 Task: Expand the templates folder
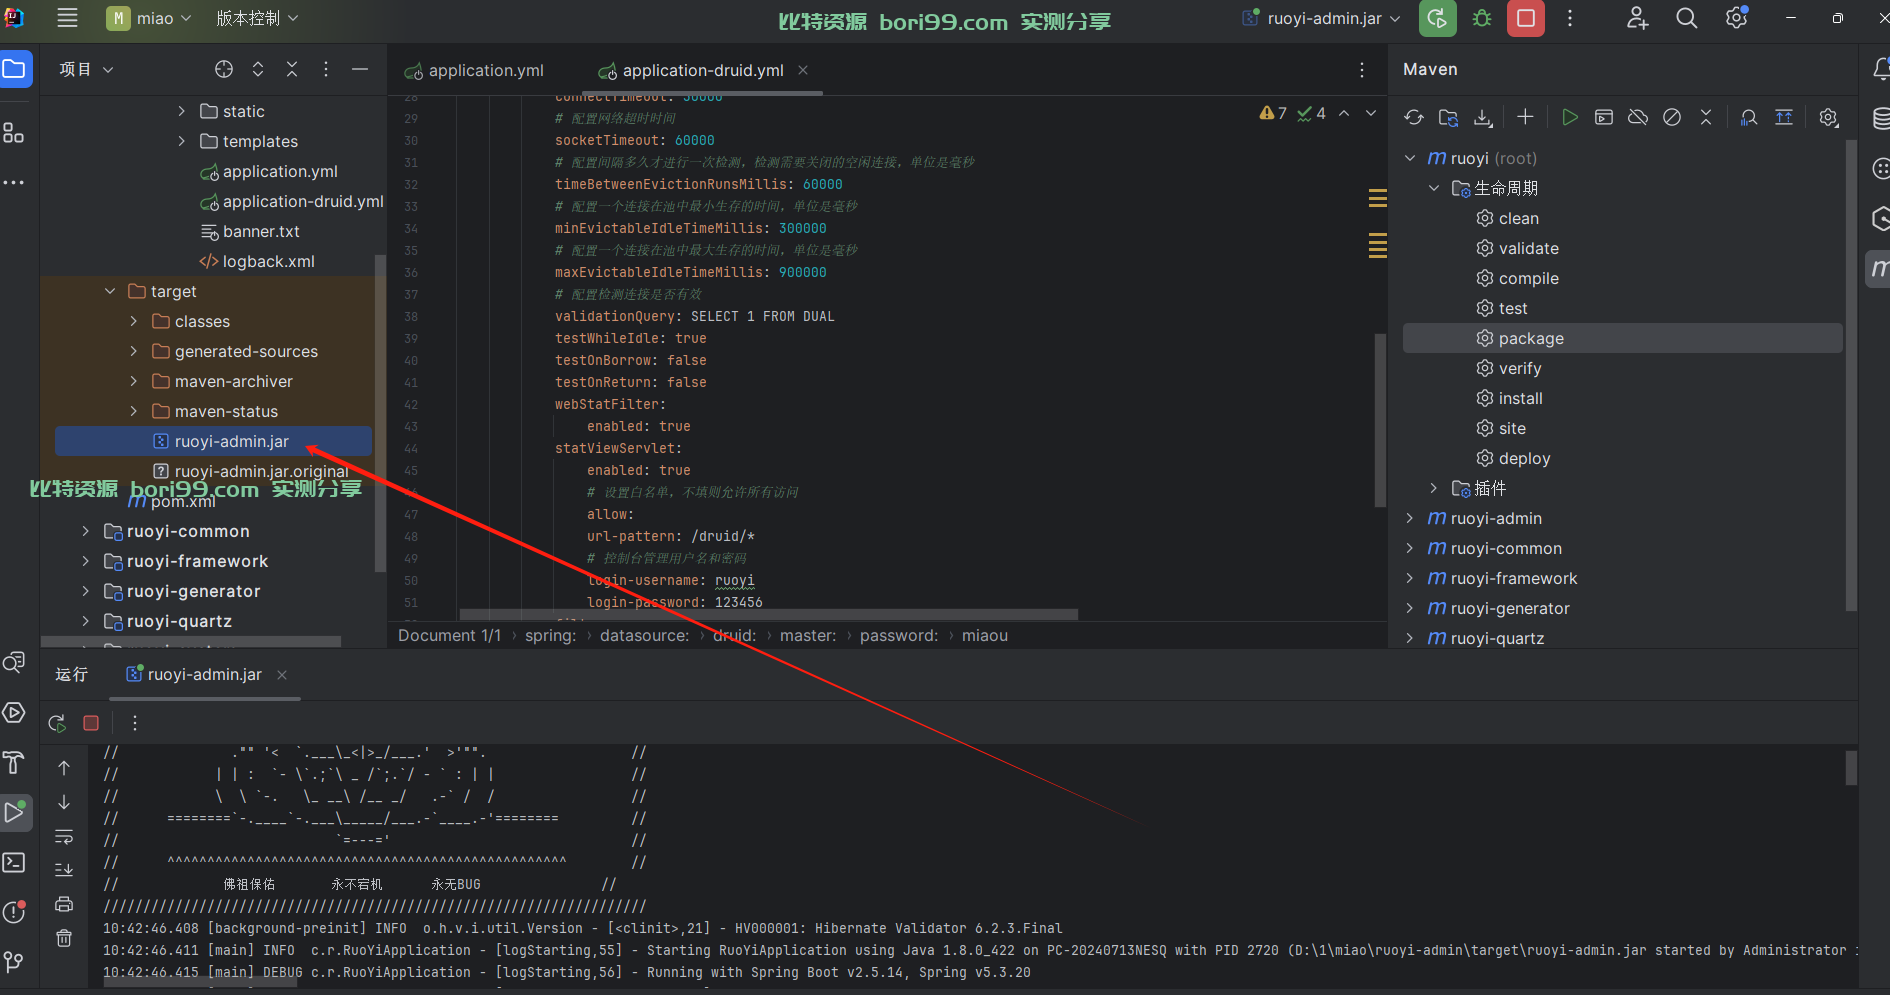181,141
